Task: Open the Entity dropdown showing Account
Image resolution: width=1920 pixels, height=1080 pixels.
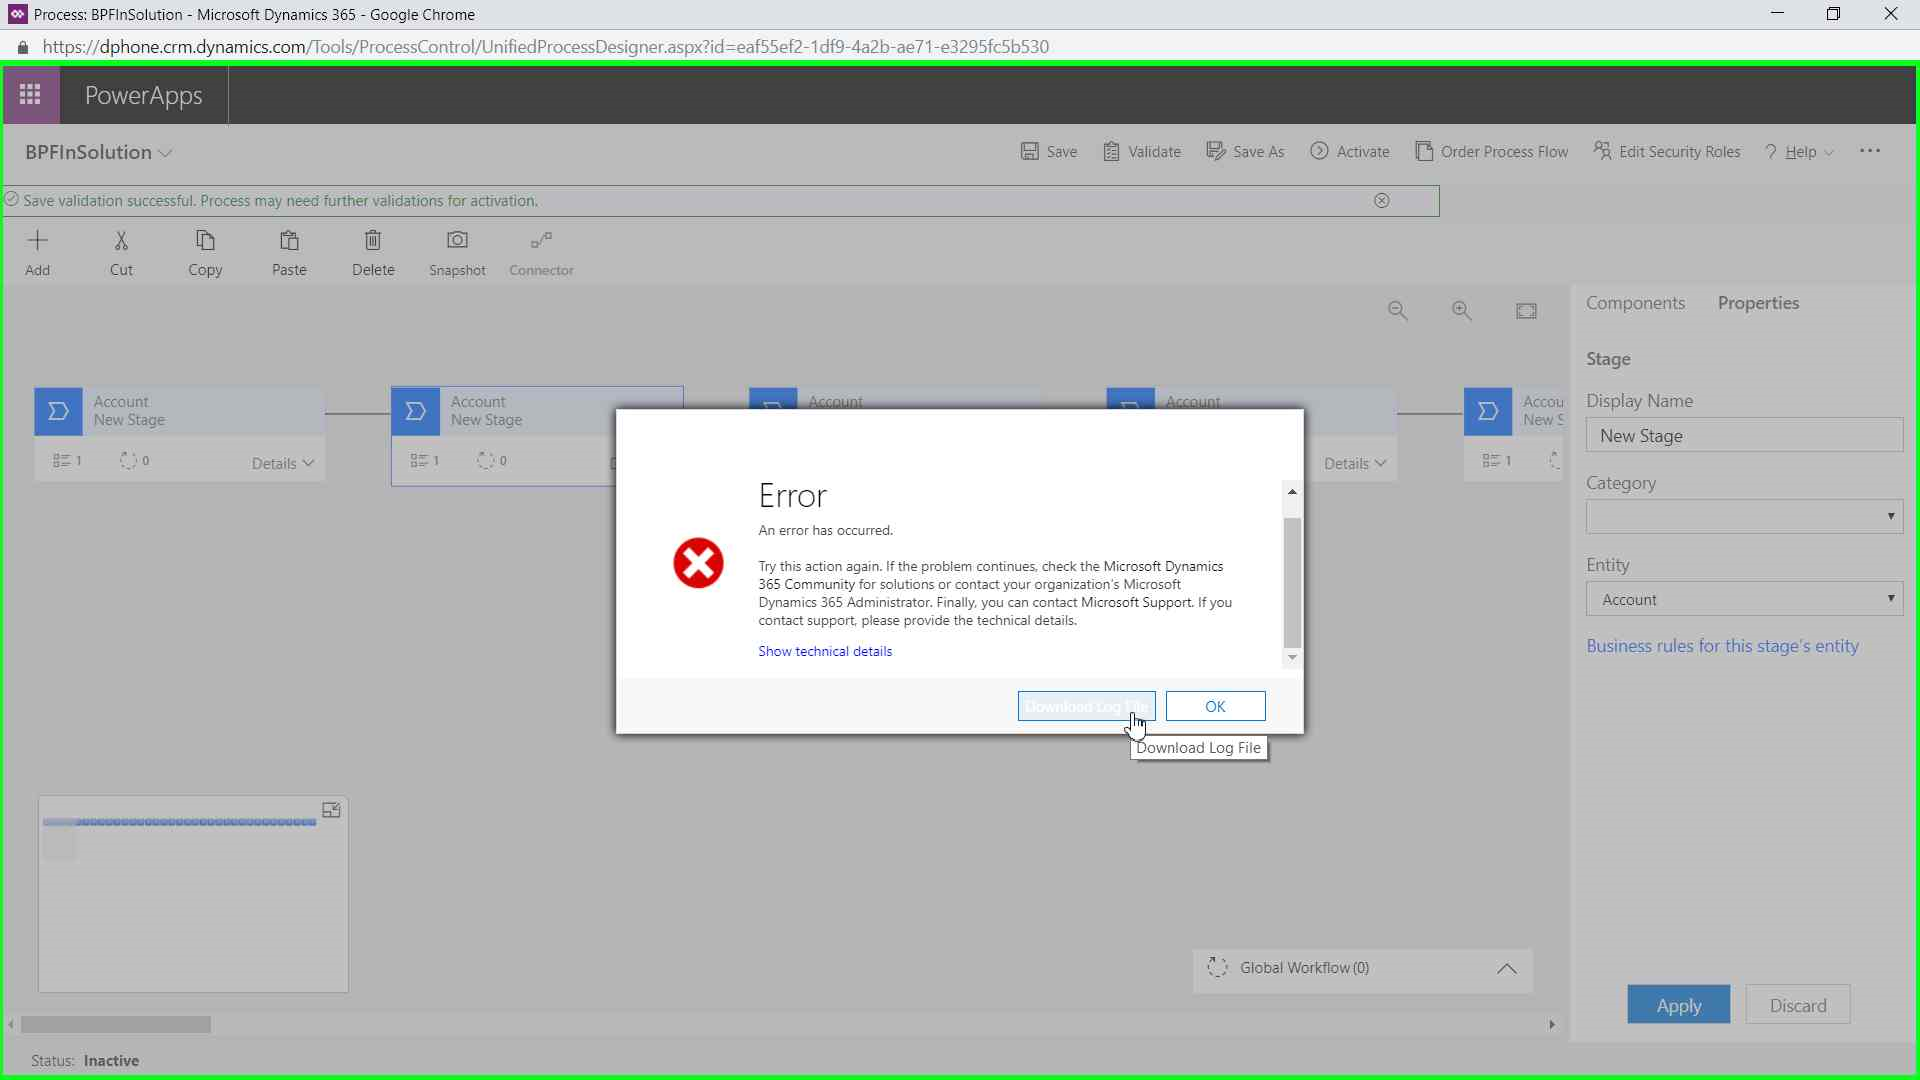Action: pyautogui.click(x=1743, y=600)
